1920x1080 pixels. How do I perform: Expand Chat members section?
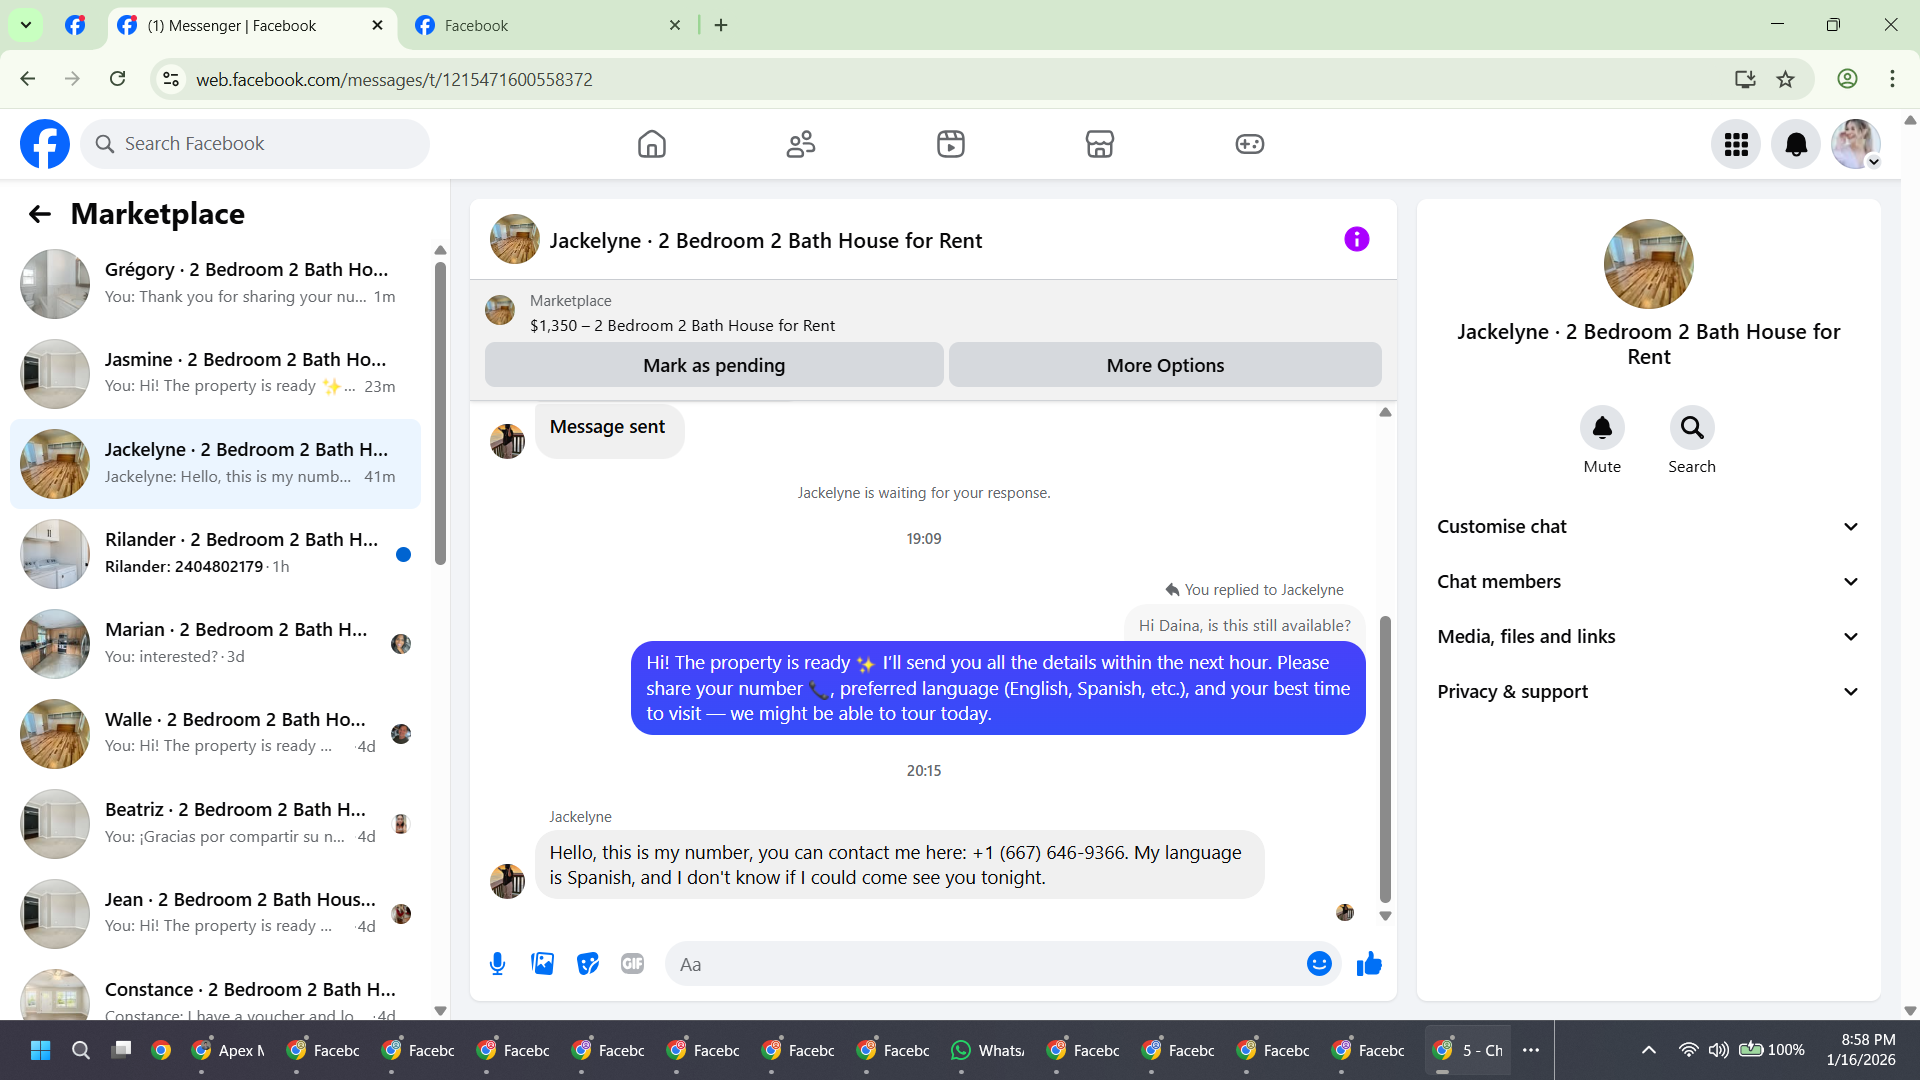click(1648, 582)
